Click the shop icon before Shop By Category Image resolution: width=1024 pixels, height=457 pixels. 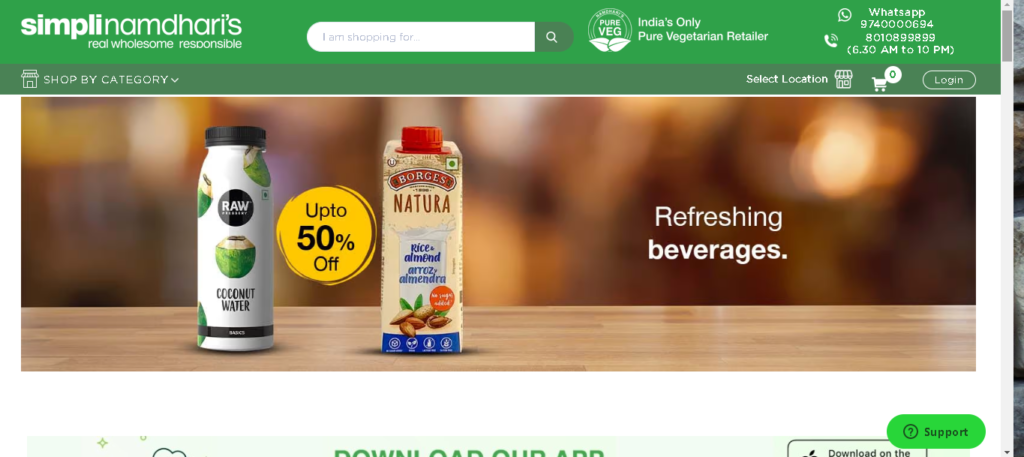tap(30, 79)
